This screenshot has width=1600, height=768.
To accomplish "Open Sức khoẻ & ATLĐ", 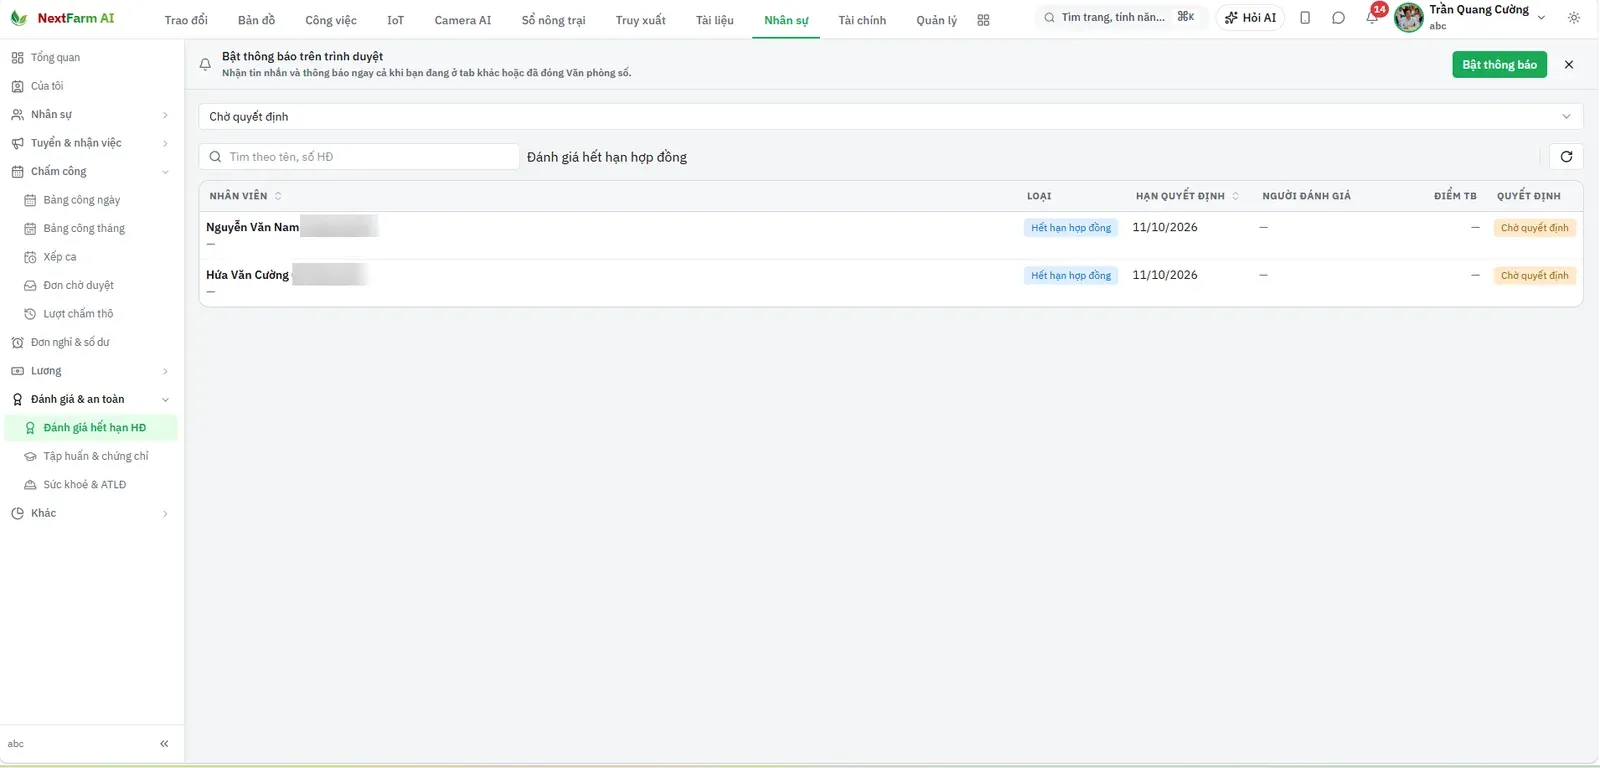I will (x=92, y=485).
